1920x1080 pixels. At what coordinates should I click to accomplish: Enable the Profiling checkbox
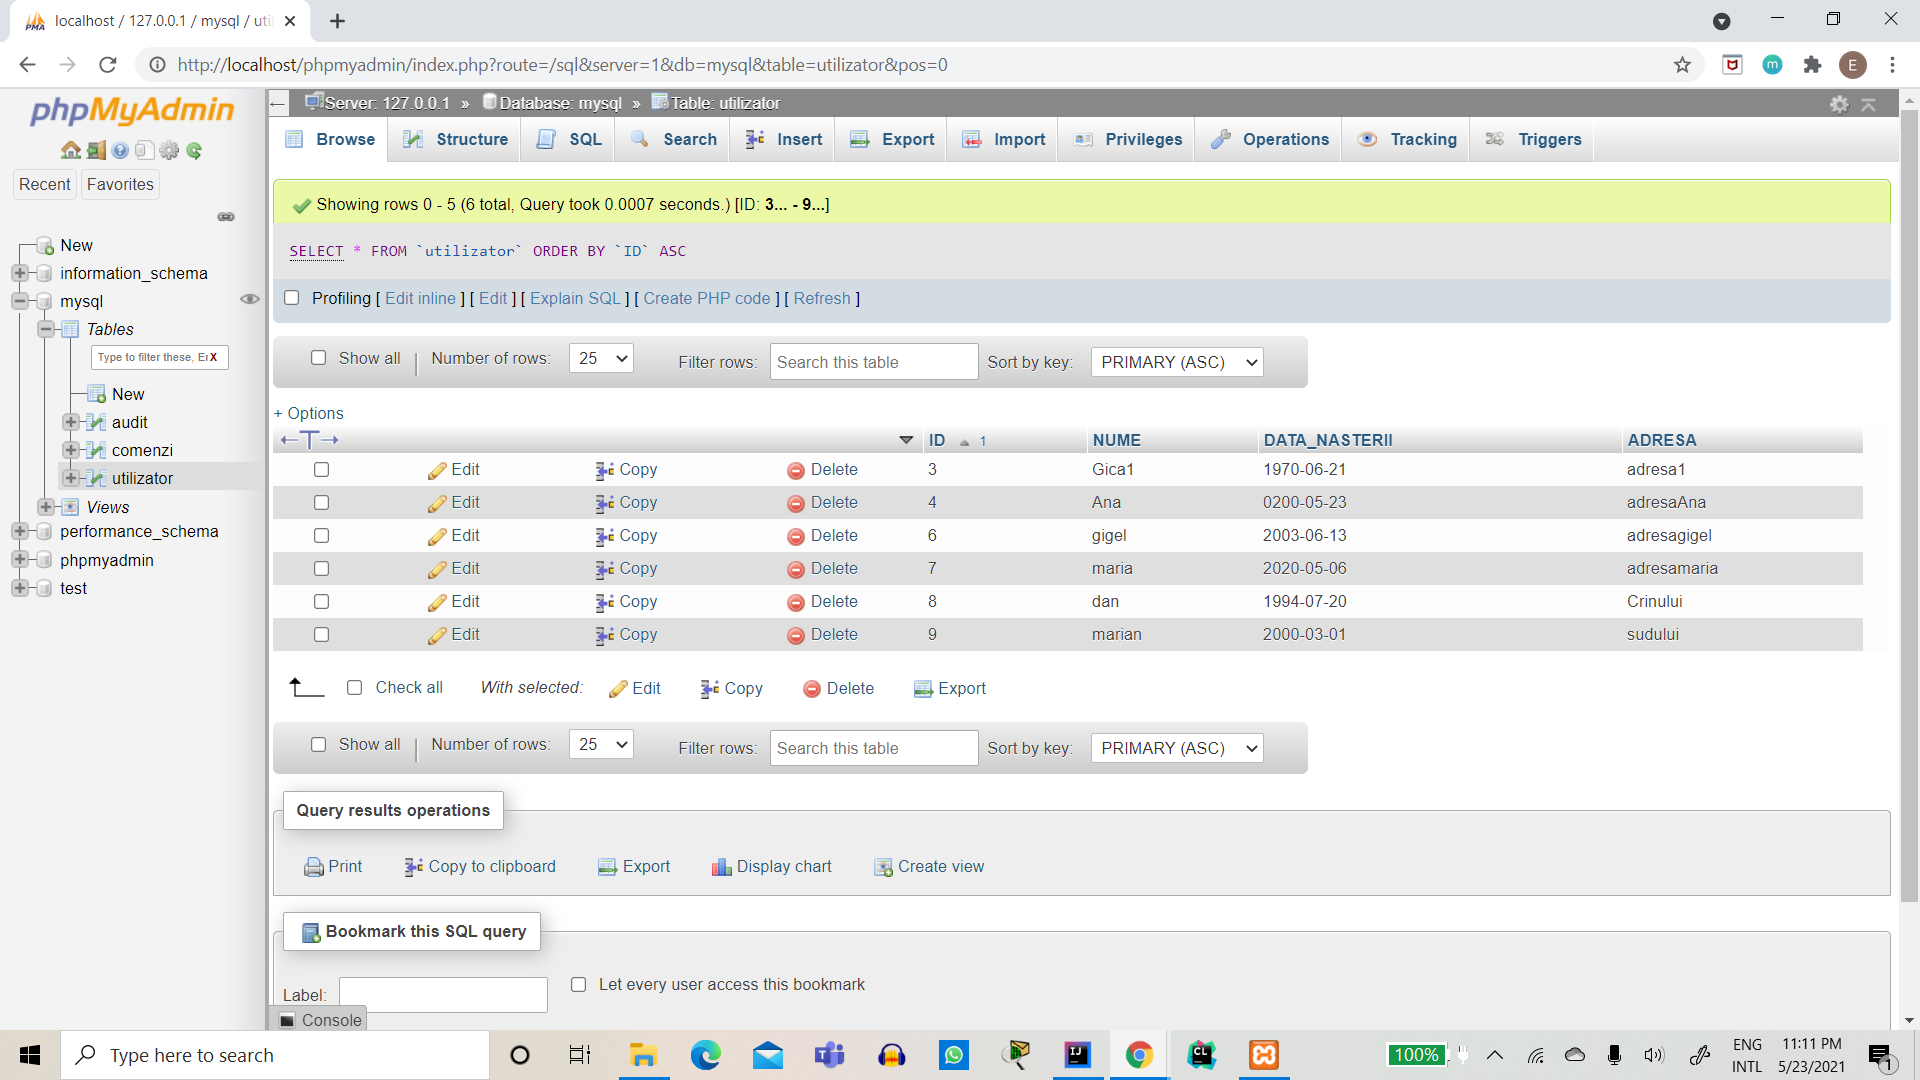[292, 298]
